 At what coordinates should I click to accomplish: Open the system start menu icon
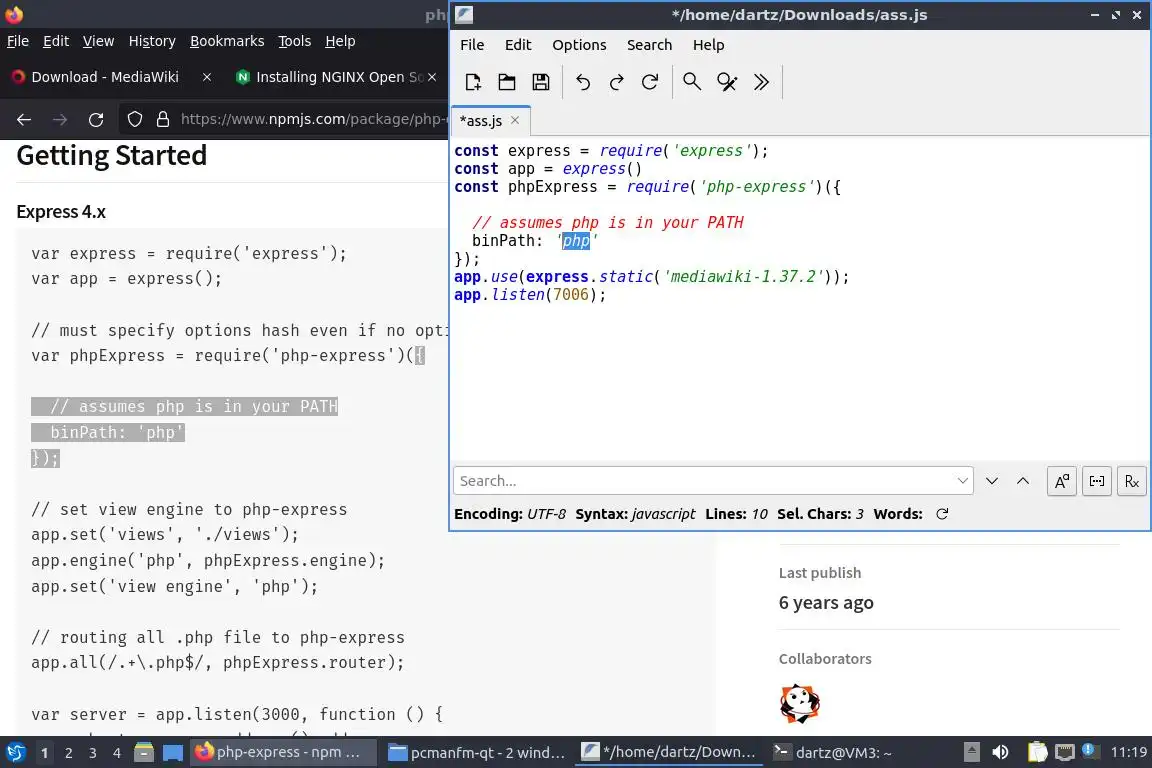15,752
